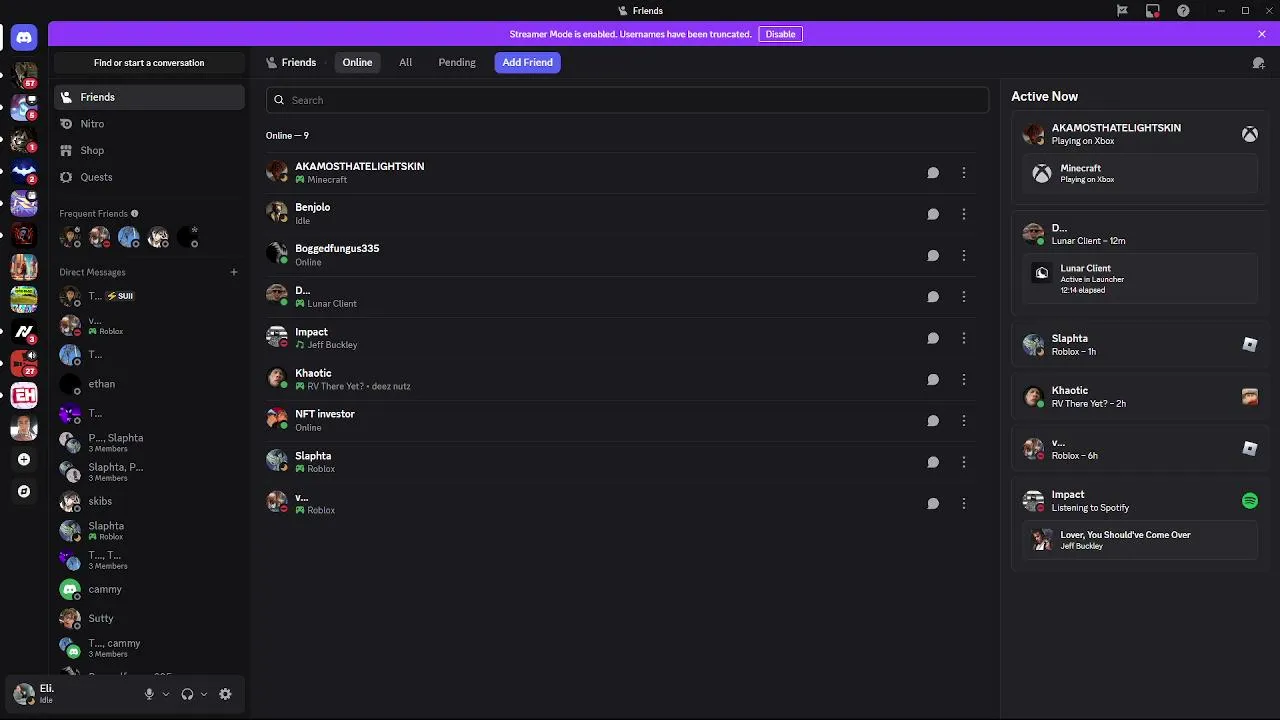The image size is (1280, 720).
Task: Open the 'T..., cammy' group DM
Action: point(149,648)
